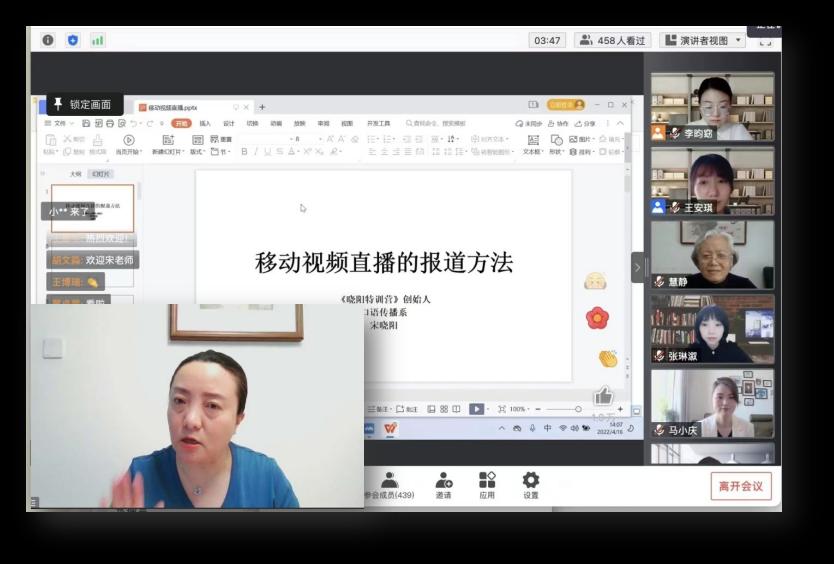Check the green network signal icon
Viewport: 834px width, 564px height.
pos(98,40)
